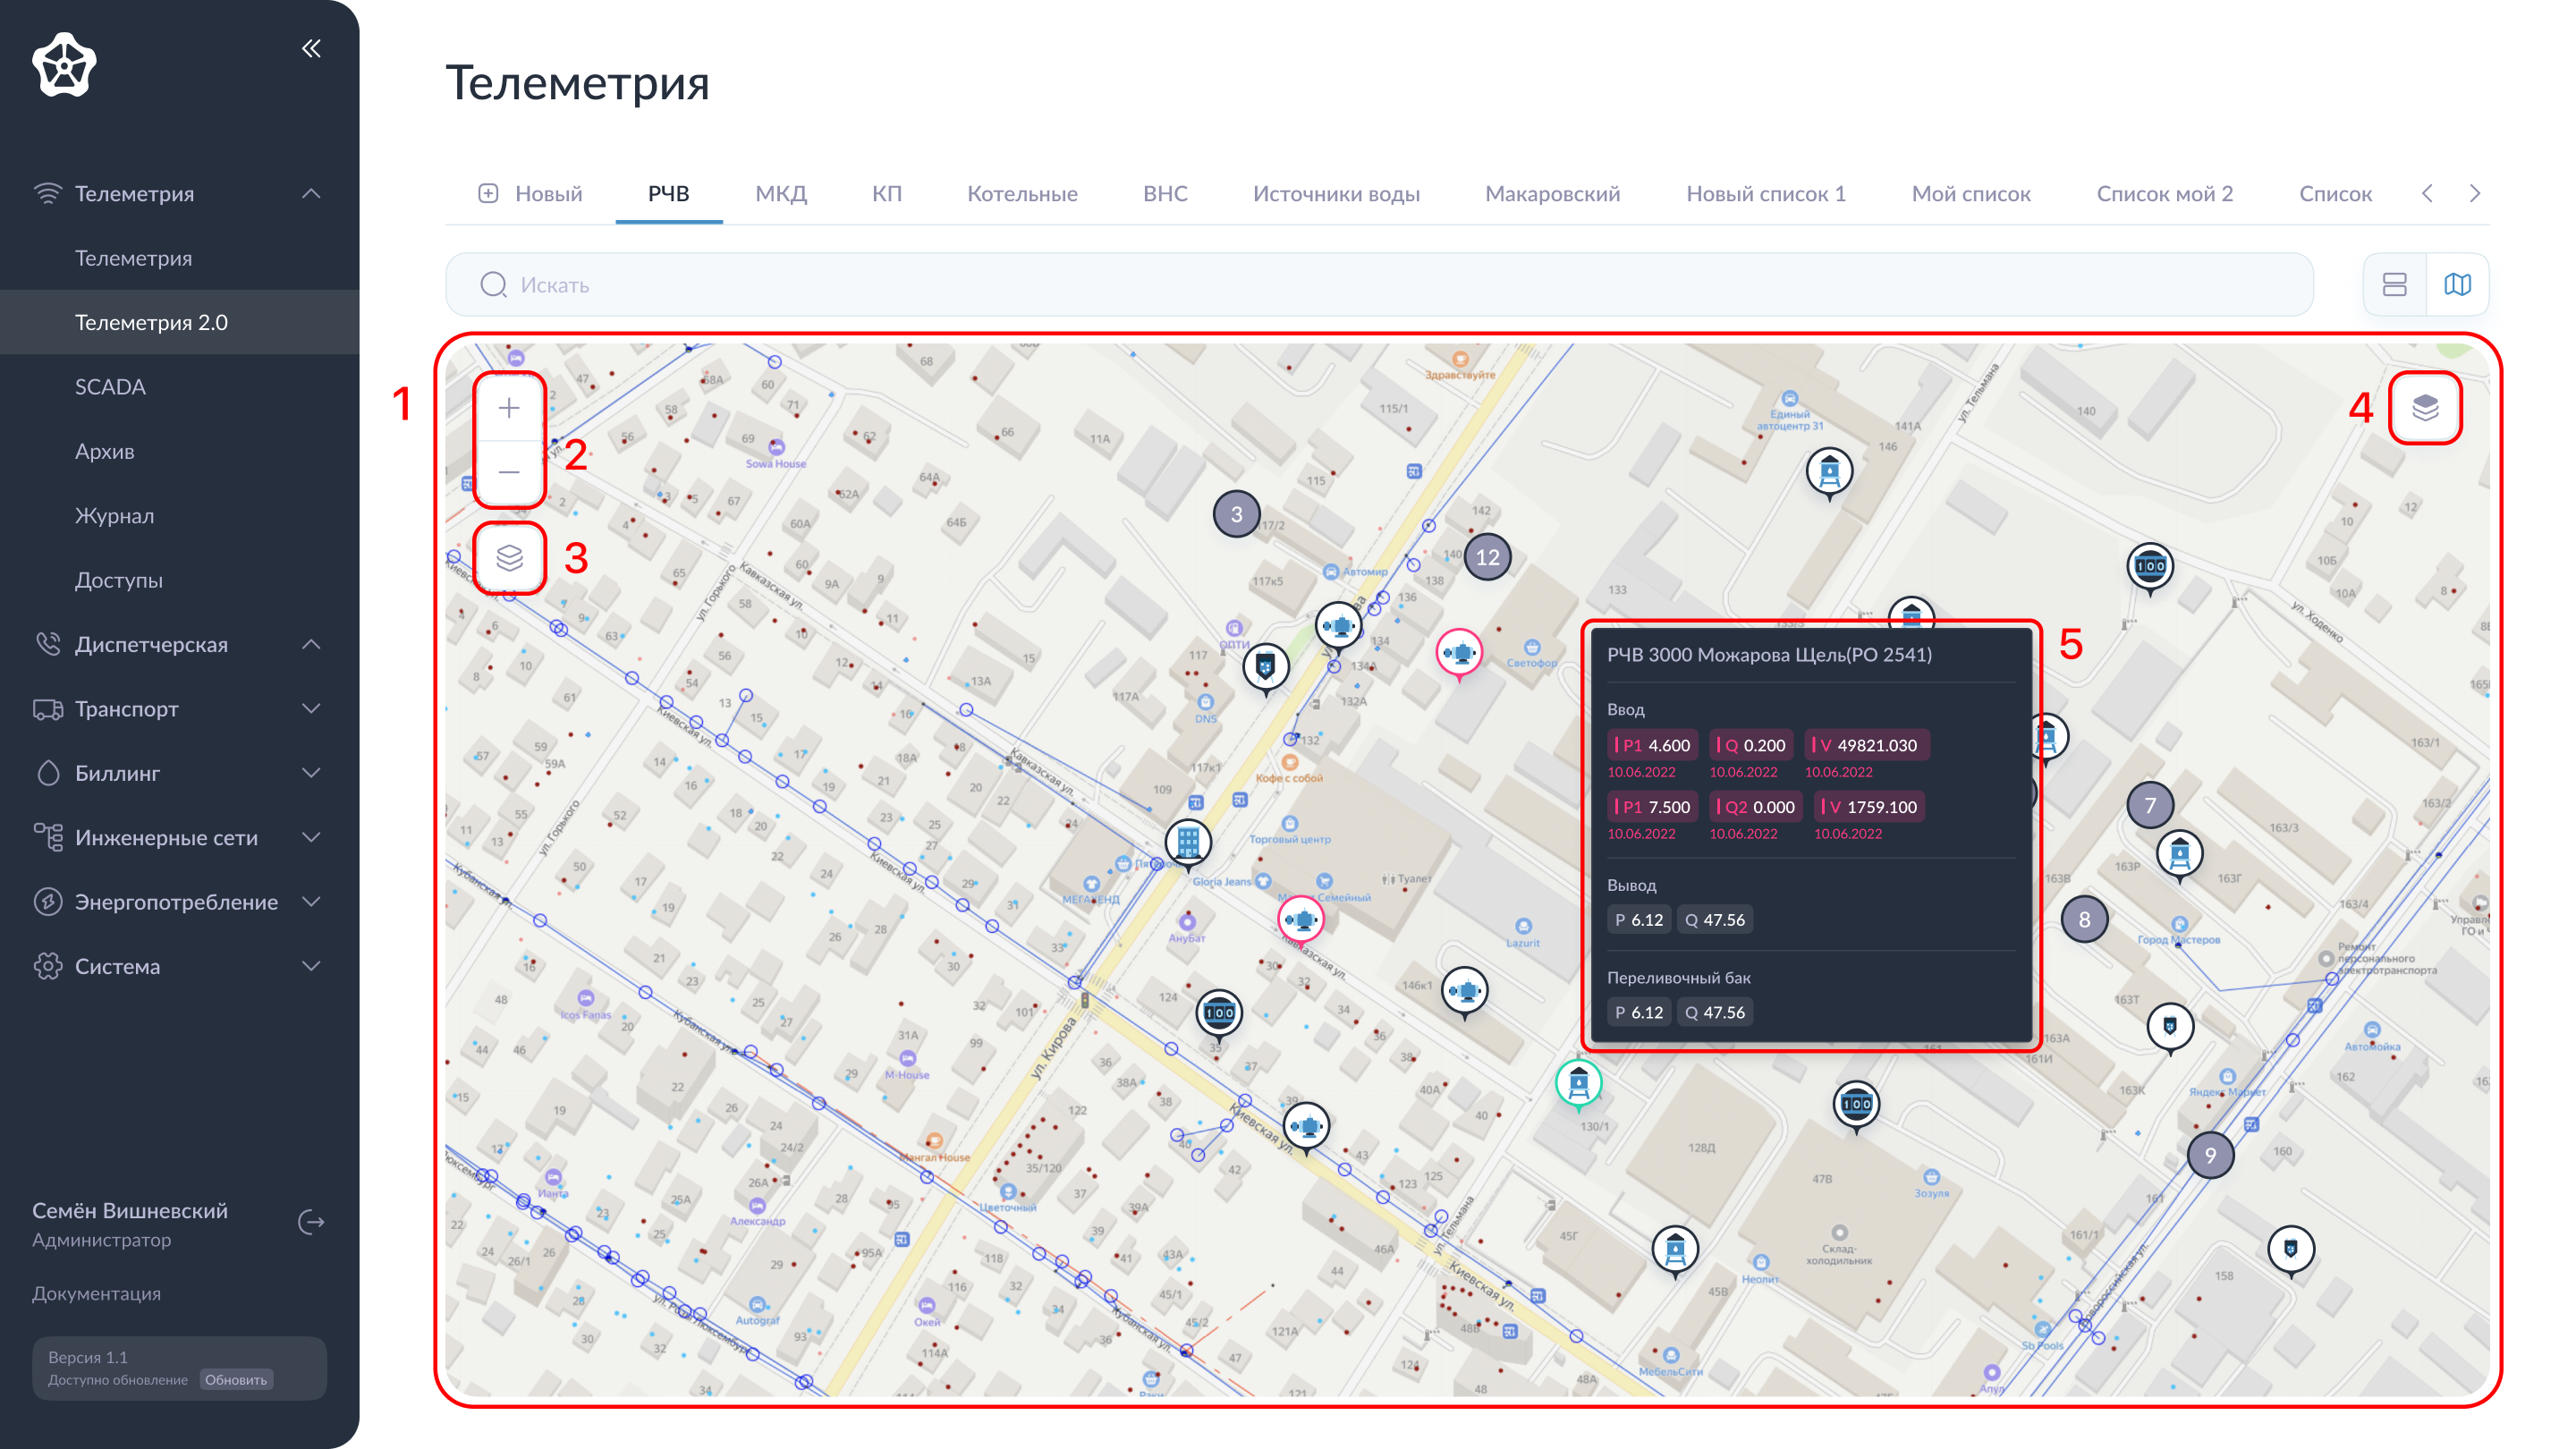Select the teal-outlined water tower map marker
The image size is (2576, 1449).
pyautogui.click(x=1578, y=1082)
